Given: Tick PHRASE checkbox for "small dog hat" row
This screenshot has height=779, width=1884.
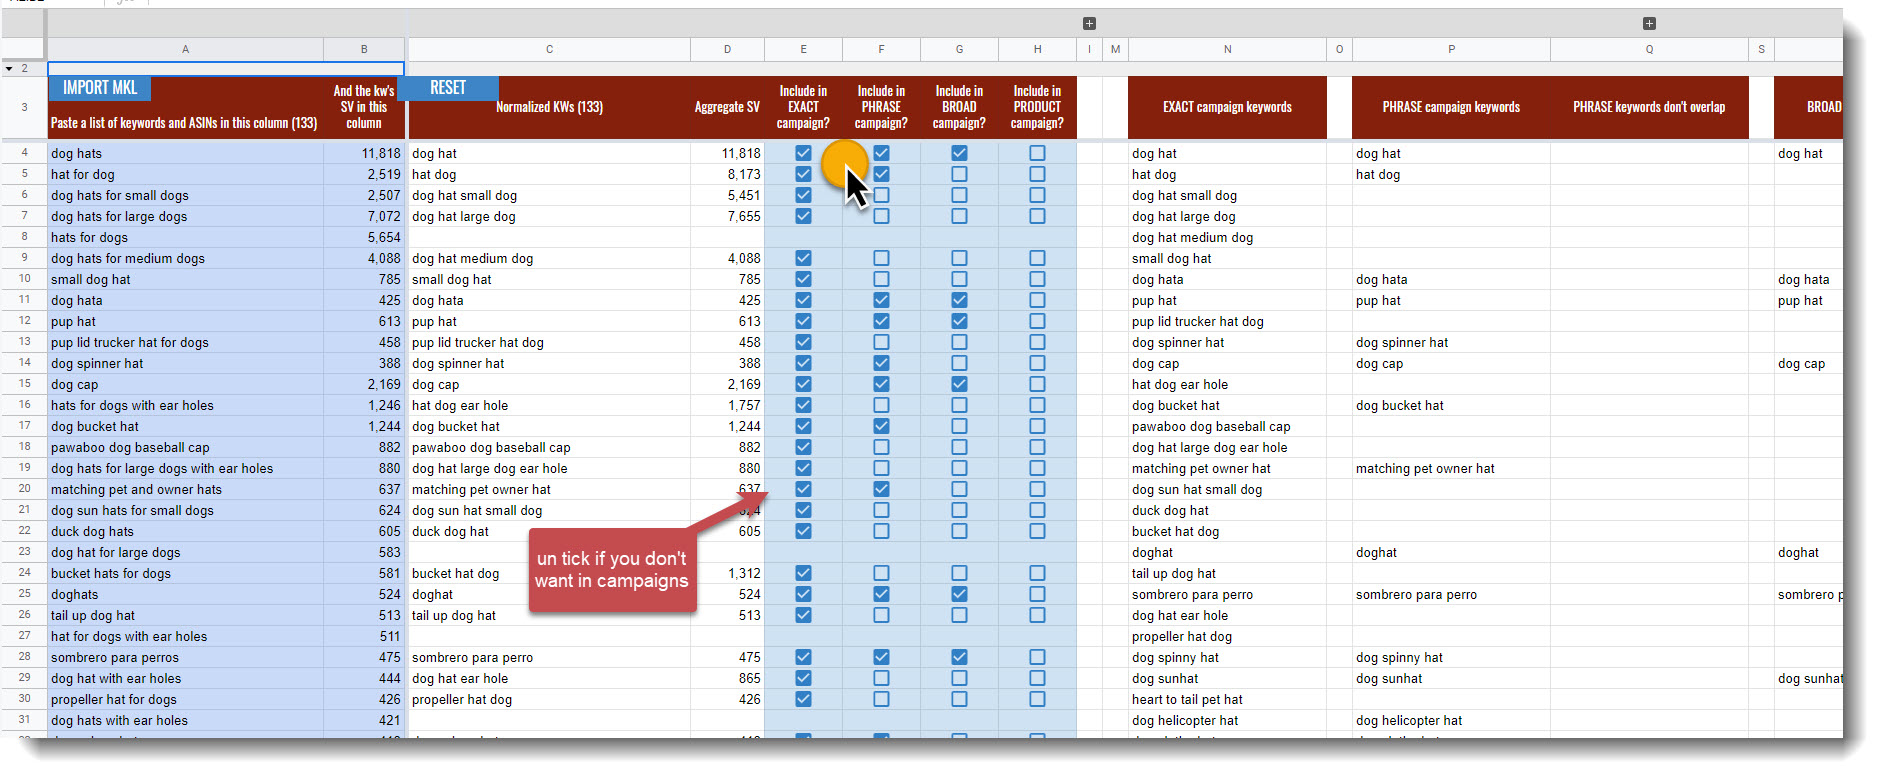Looking at the screenshot, I should [881, 279].
